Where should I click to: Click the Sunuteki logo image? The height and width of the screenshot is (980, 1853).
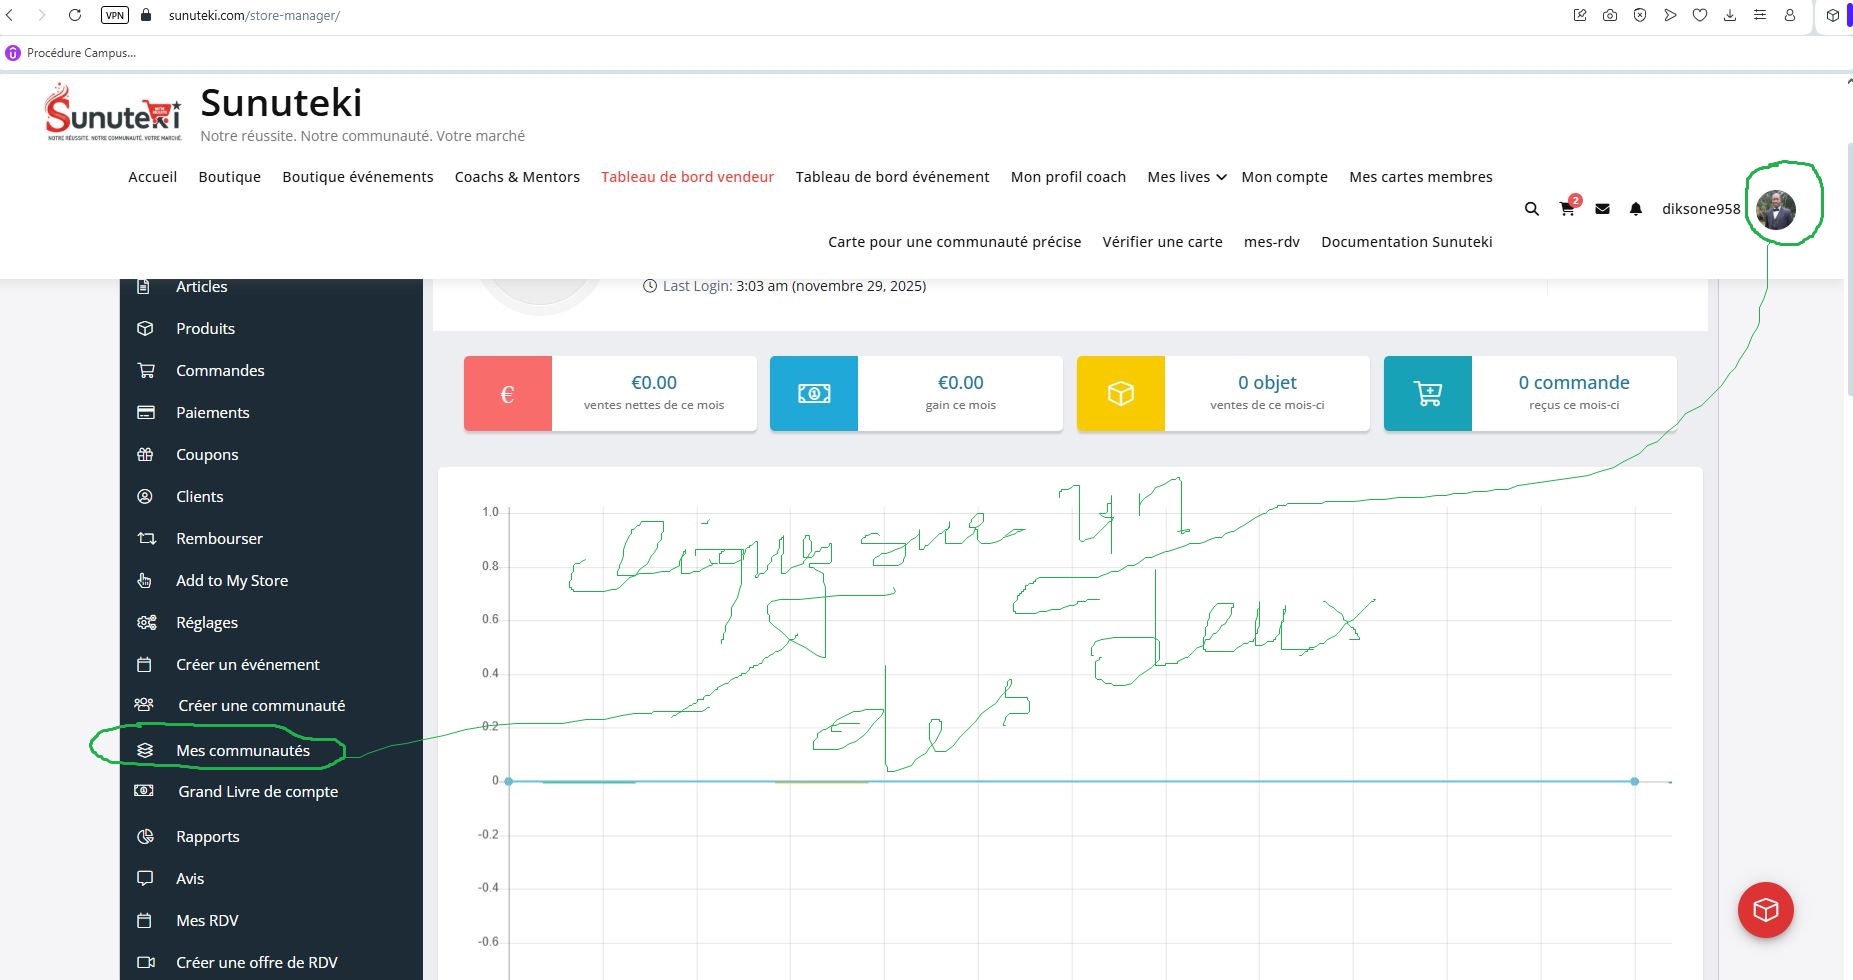(113, 112)
